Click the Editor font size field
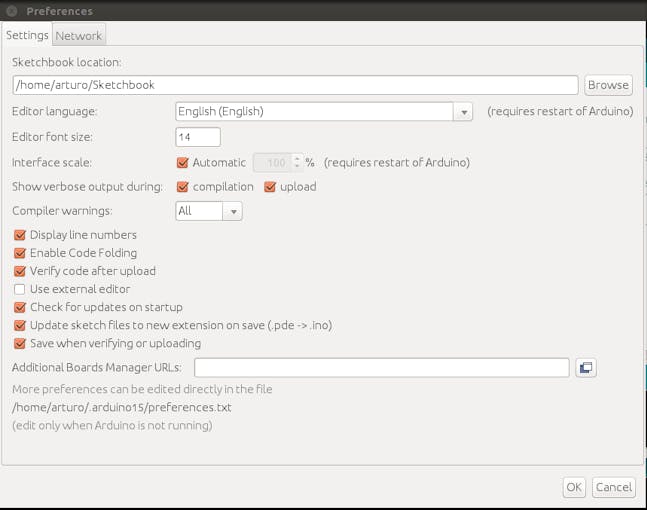The image size is (647, 510). point(198,137)
